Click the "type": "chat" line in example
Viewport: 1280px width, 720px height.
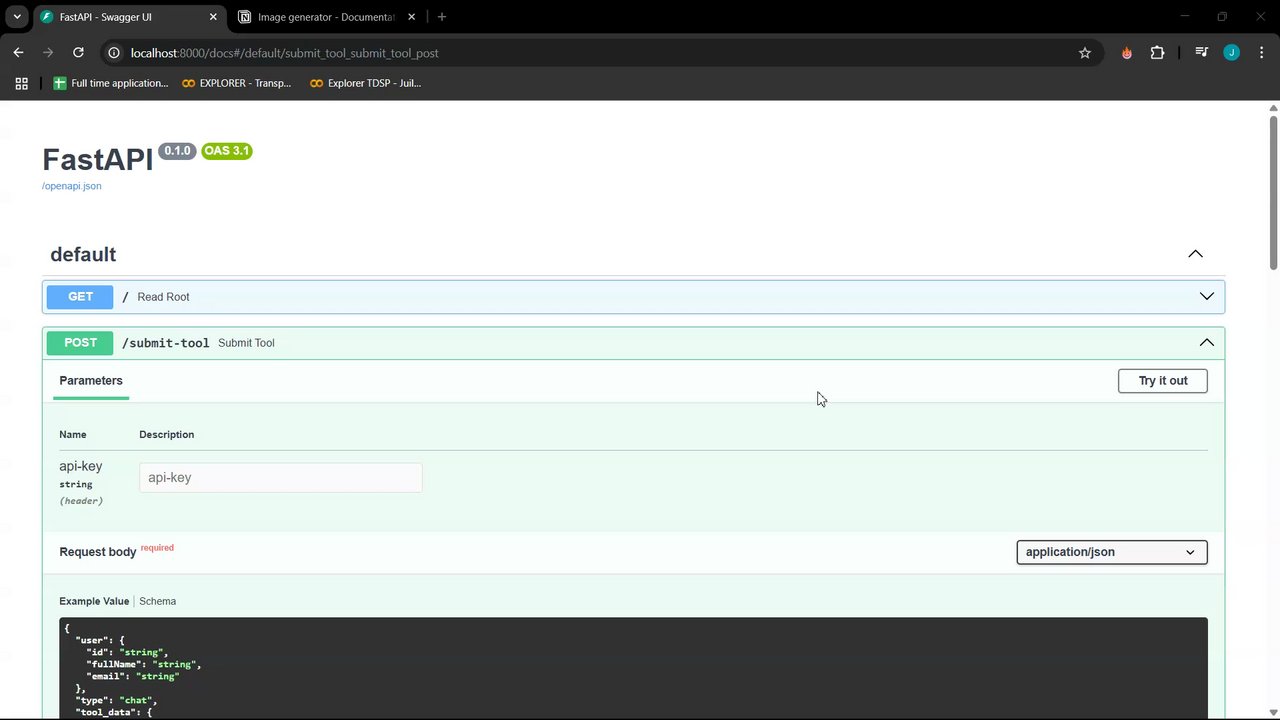(116, 700)
